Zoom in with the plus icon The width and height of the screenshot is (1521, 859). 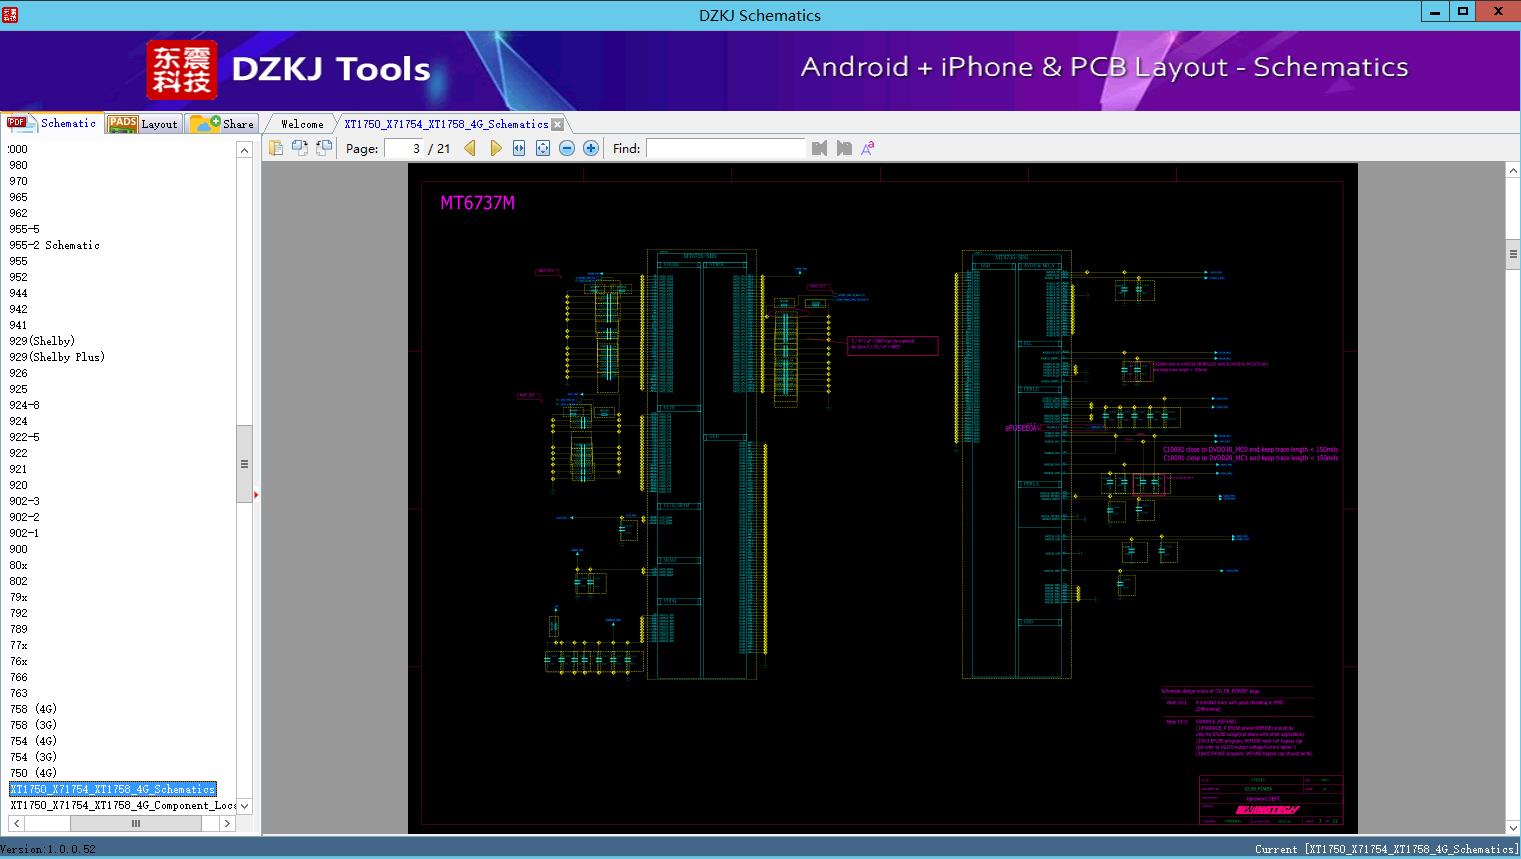(591, 148)
